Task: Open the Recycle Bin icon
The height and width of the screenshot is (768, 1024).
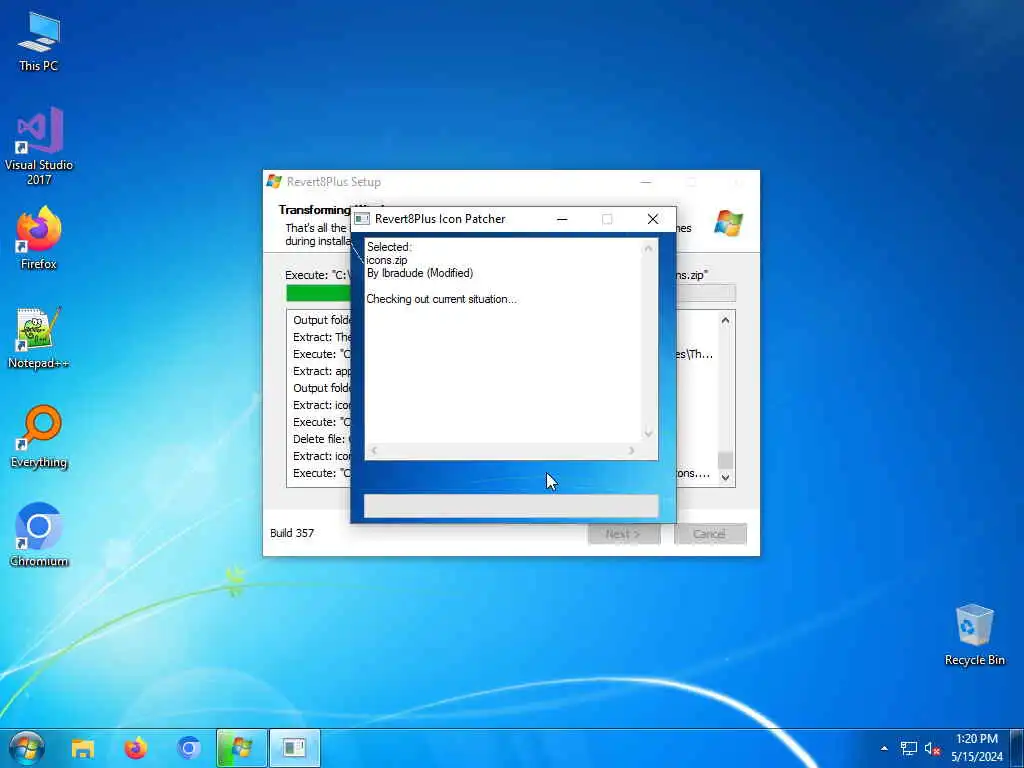Action: pyautogui.click(x=974, y=635)
